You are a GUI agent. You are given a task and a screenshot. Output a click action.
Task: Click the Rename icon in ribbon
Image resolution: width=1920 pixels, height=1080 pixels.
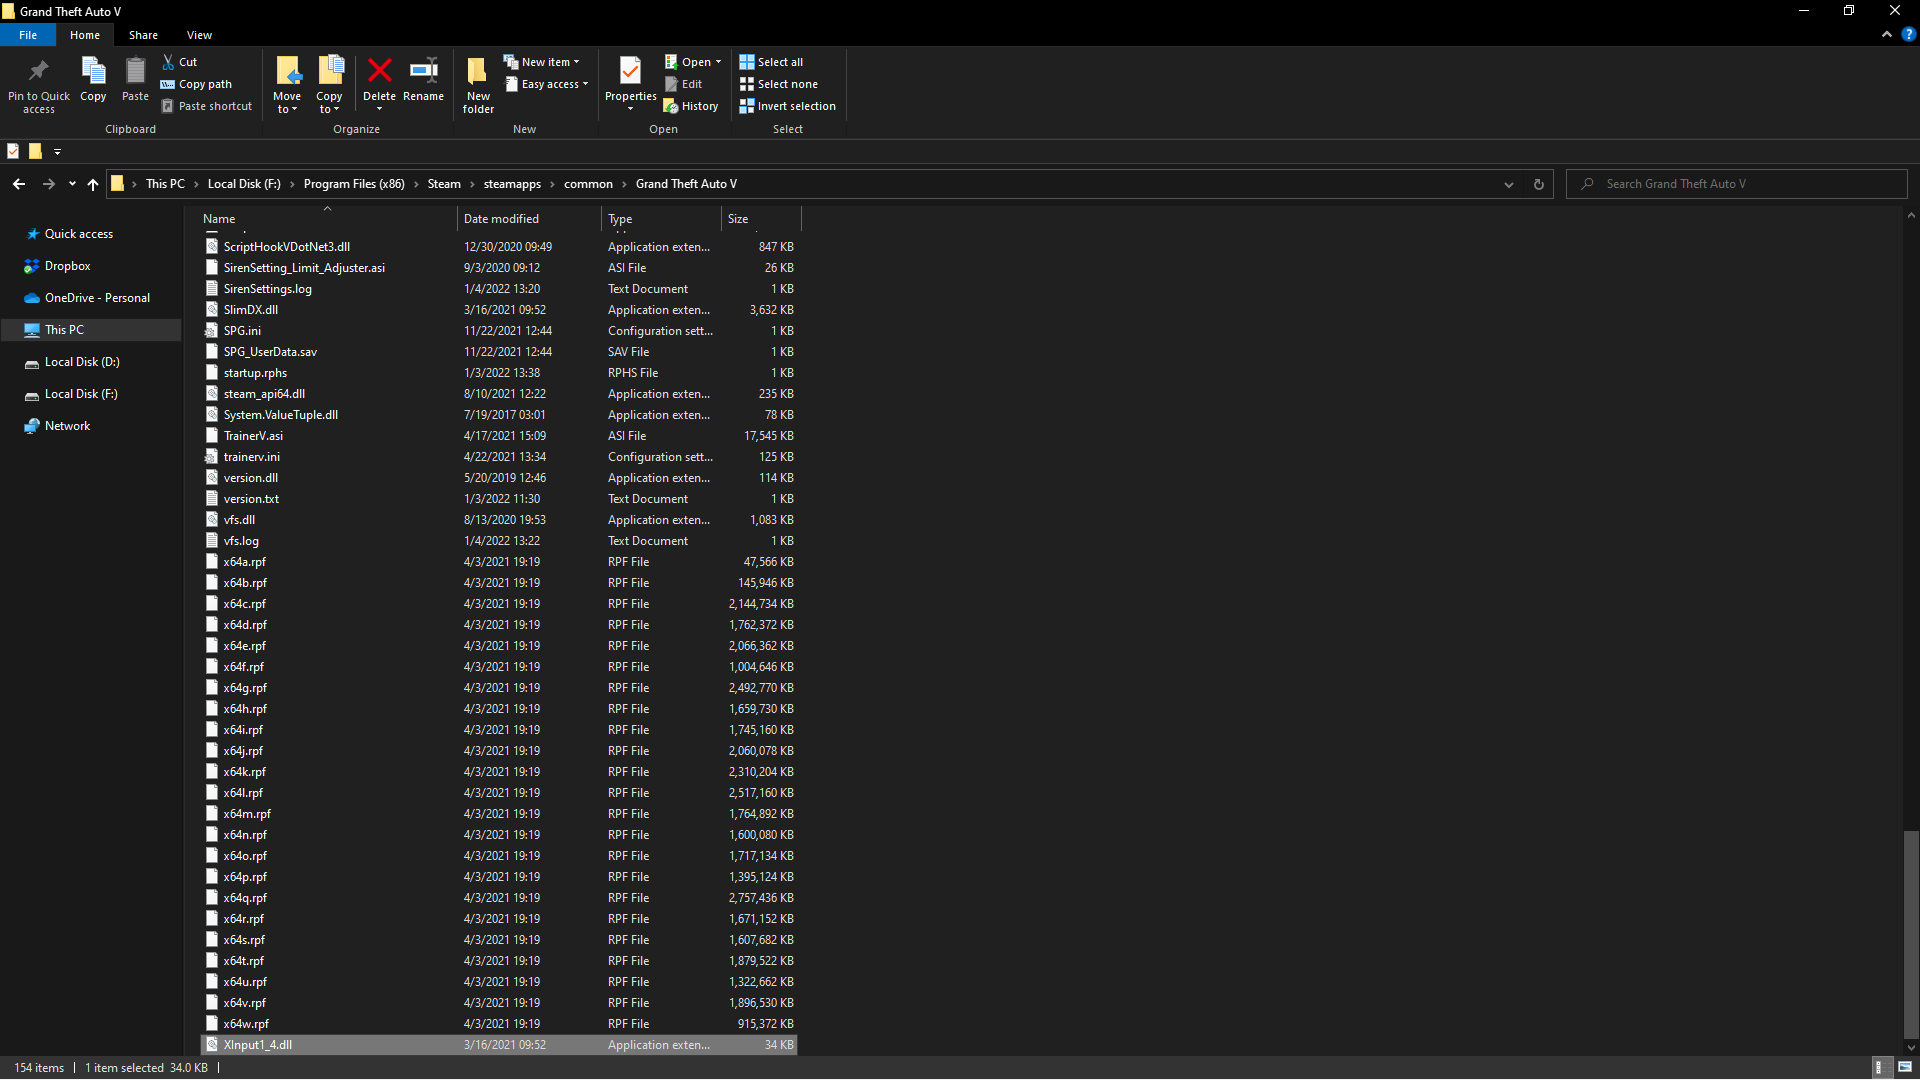423,71
